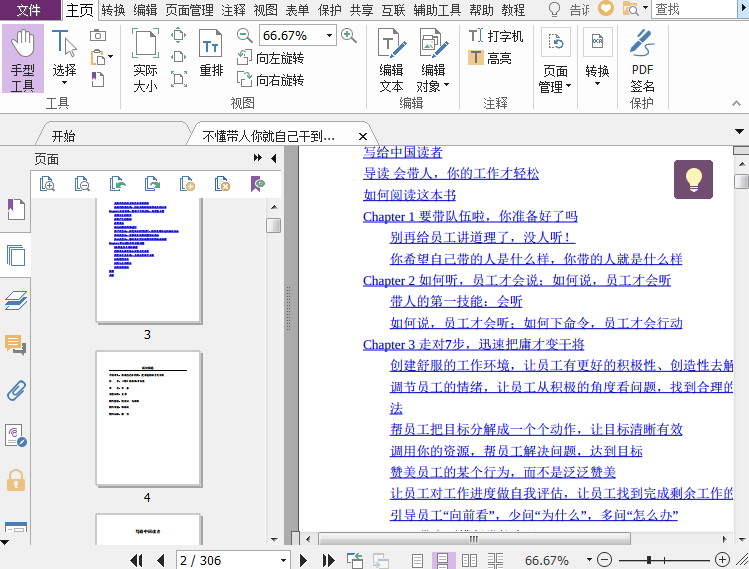Viewport: 749px width, 569px height.
Task: Open the Layers panel in left sidebar
Action: pos(16,301)
